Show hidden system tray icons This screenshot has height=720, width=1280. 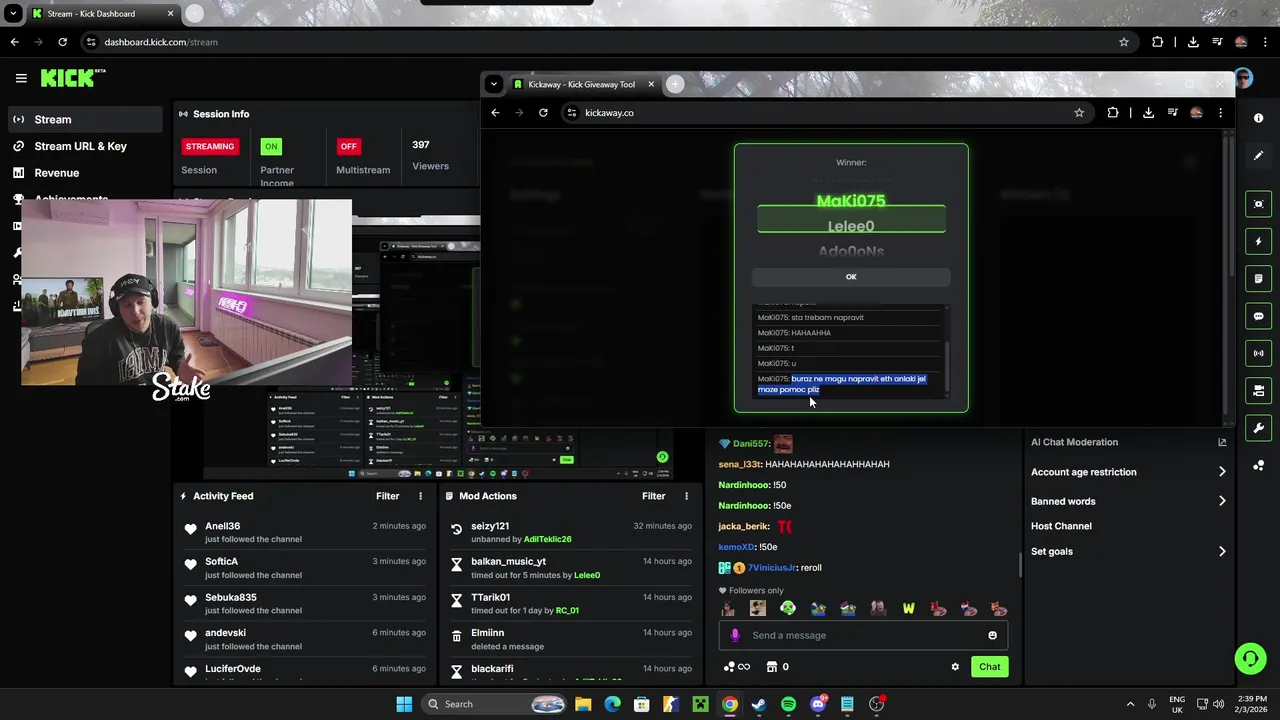1130,704
